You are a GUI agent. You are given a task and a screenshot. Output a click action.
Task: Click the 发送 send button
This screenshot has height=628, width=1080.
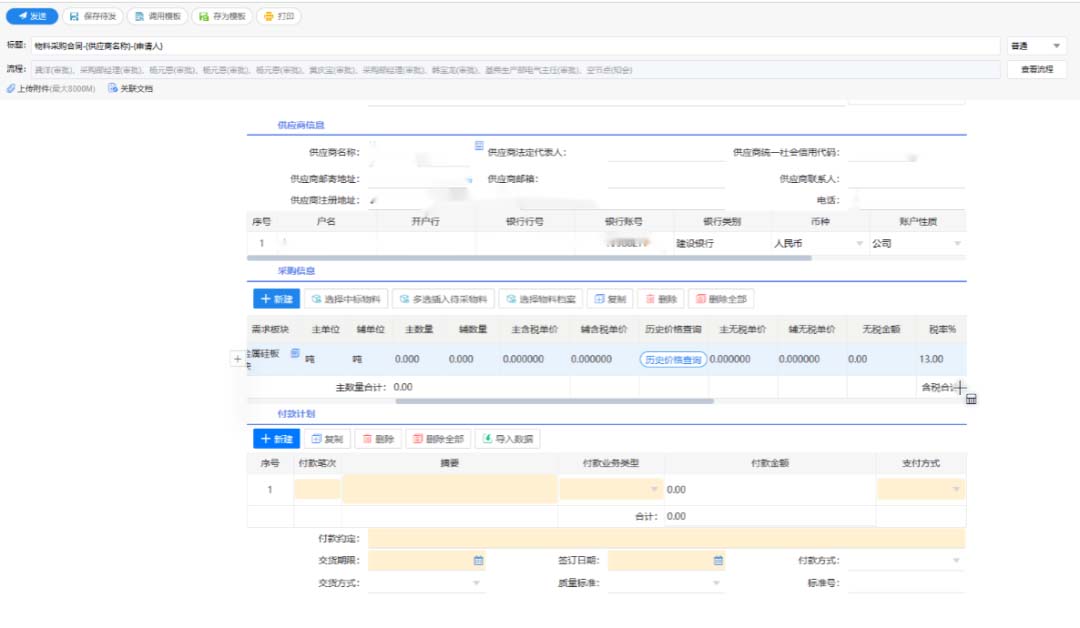click(32, 17)
